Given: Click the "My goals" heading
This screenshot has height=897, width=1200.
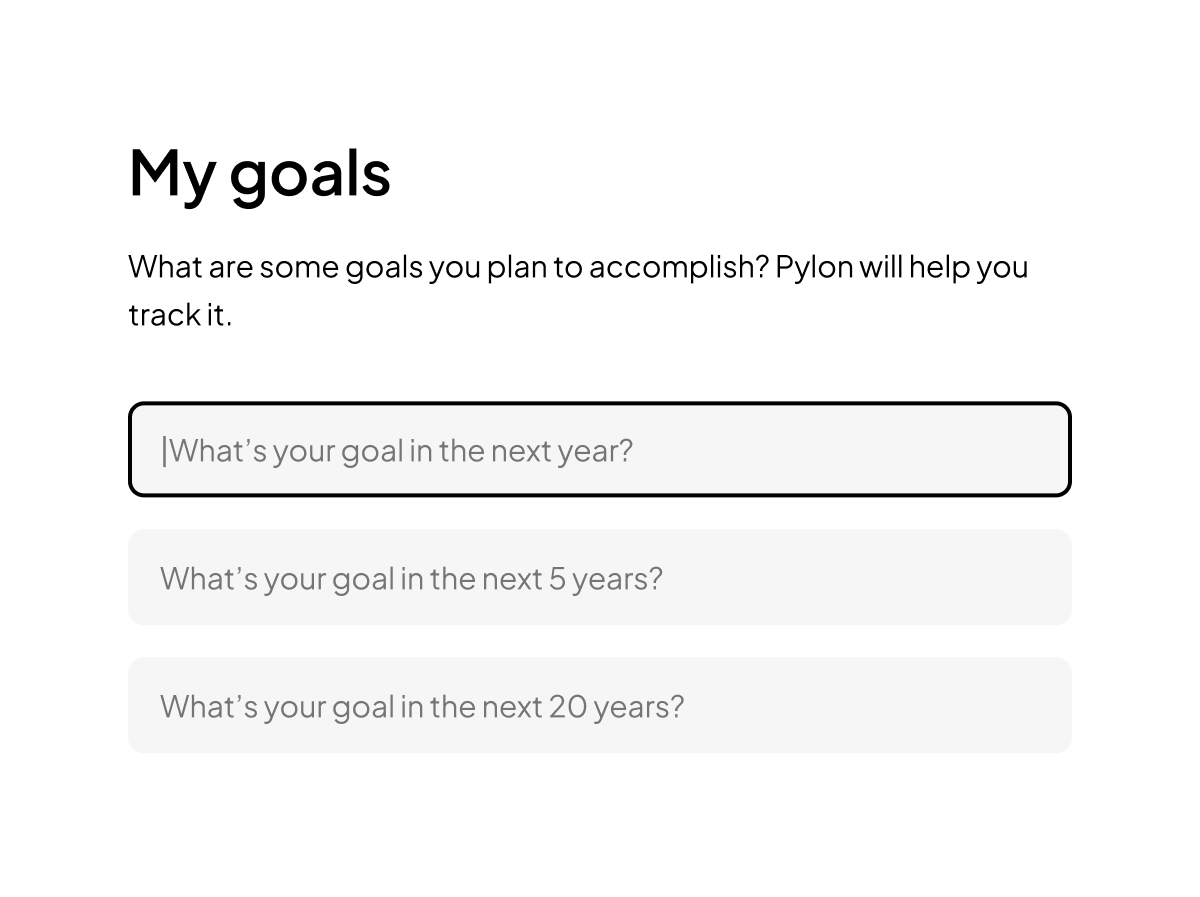Looking at the screenshot, I should click(260, 172).
